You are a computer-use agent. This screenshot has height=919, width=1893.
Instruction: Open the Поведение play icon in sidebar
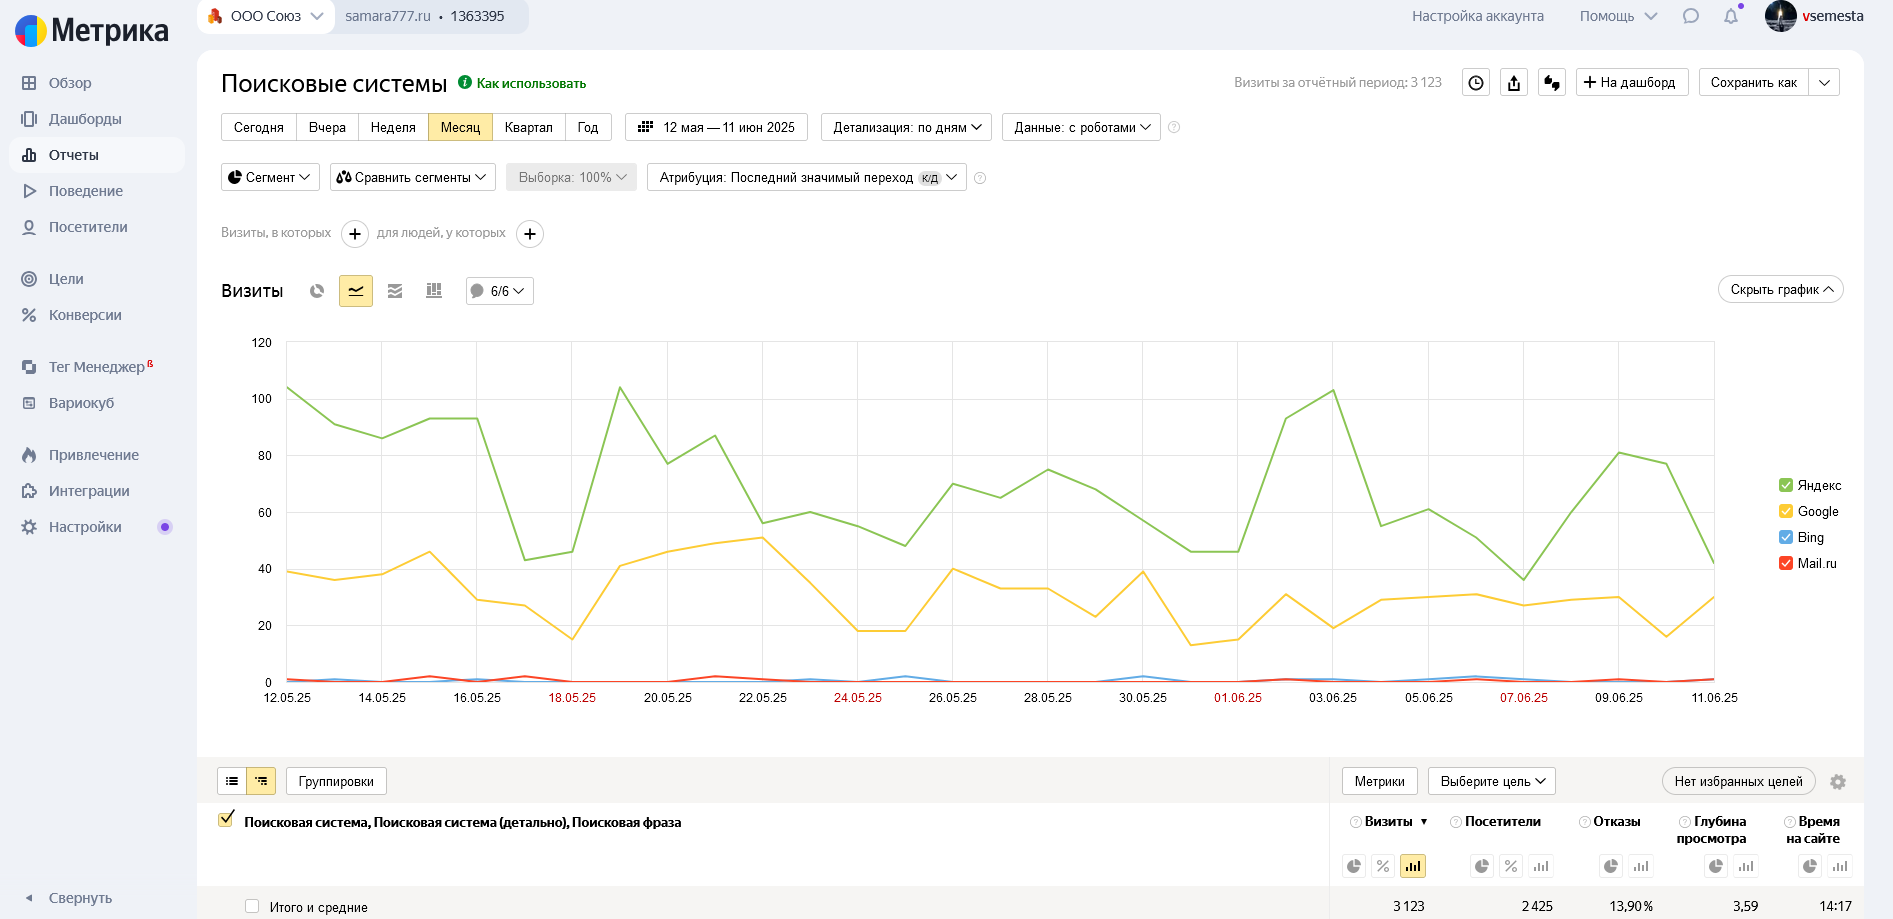point(29,191)
